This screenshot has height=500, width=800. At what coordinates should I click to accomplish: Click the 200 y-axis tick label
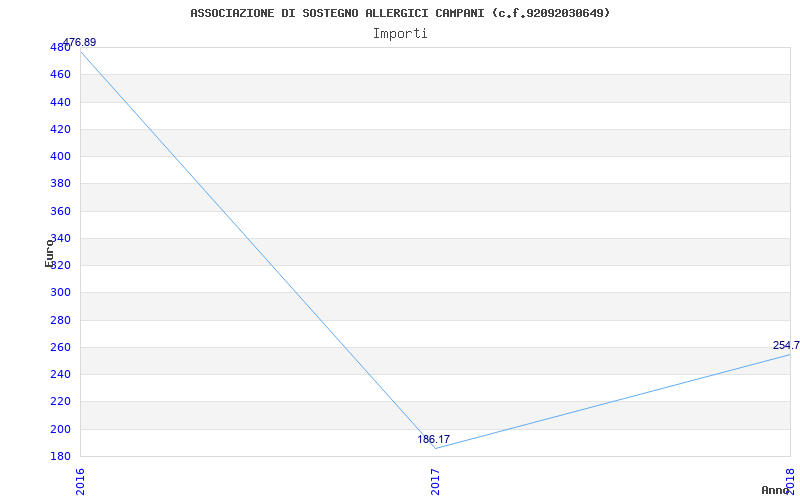60,429
